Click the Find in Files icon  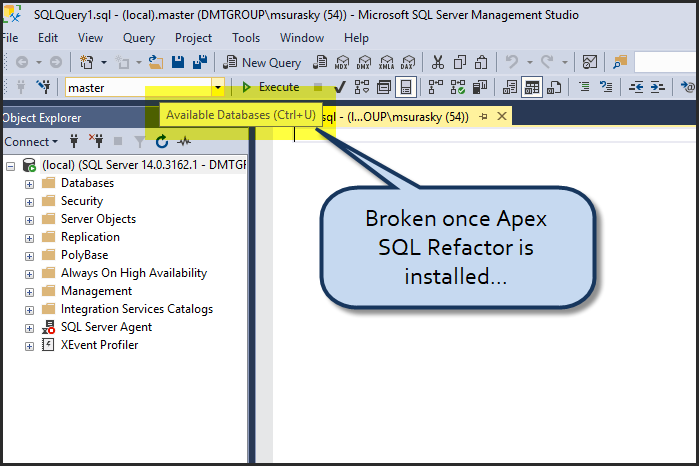620,62
